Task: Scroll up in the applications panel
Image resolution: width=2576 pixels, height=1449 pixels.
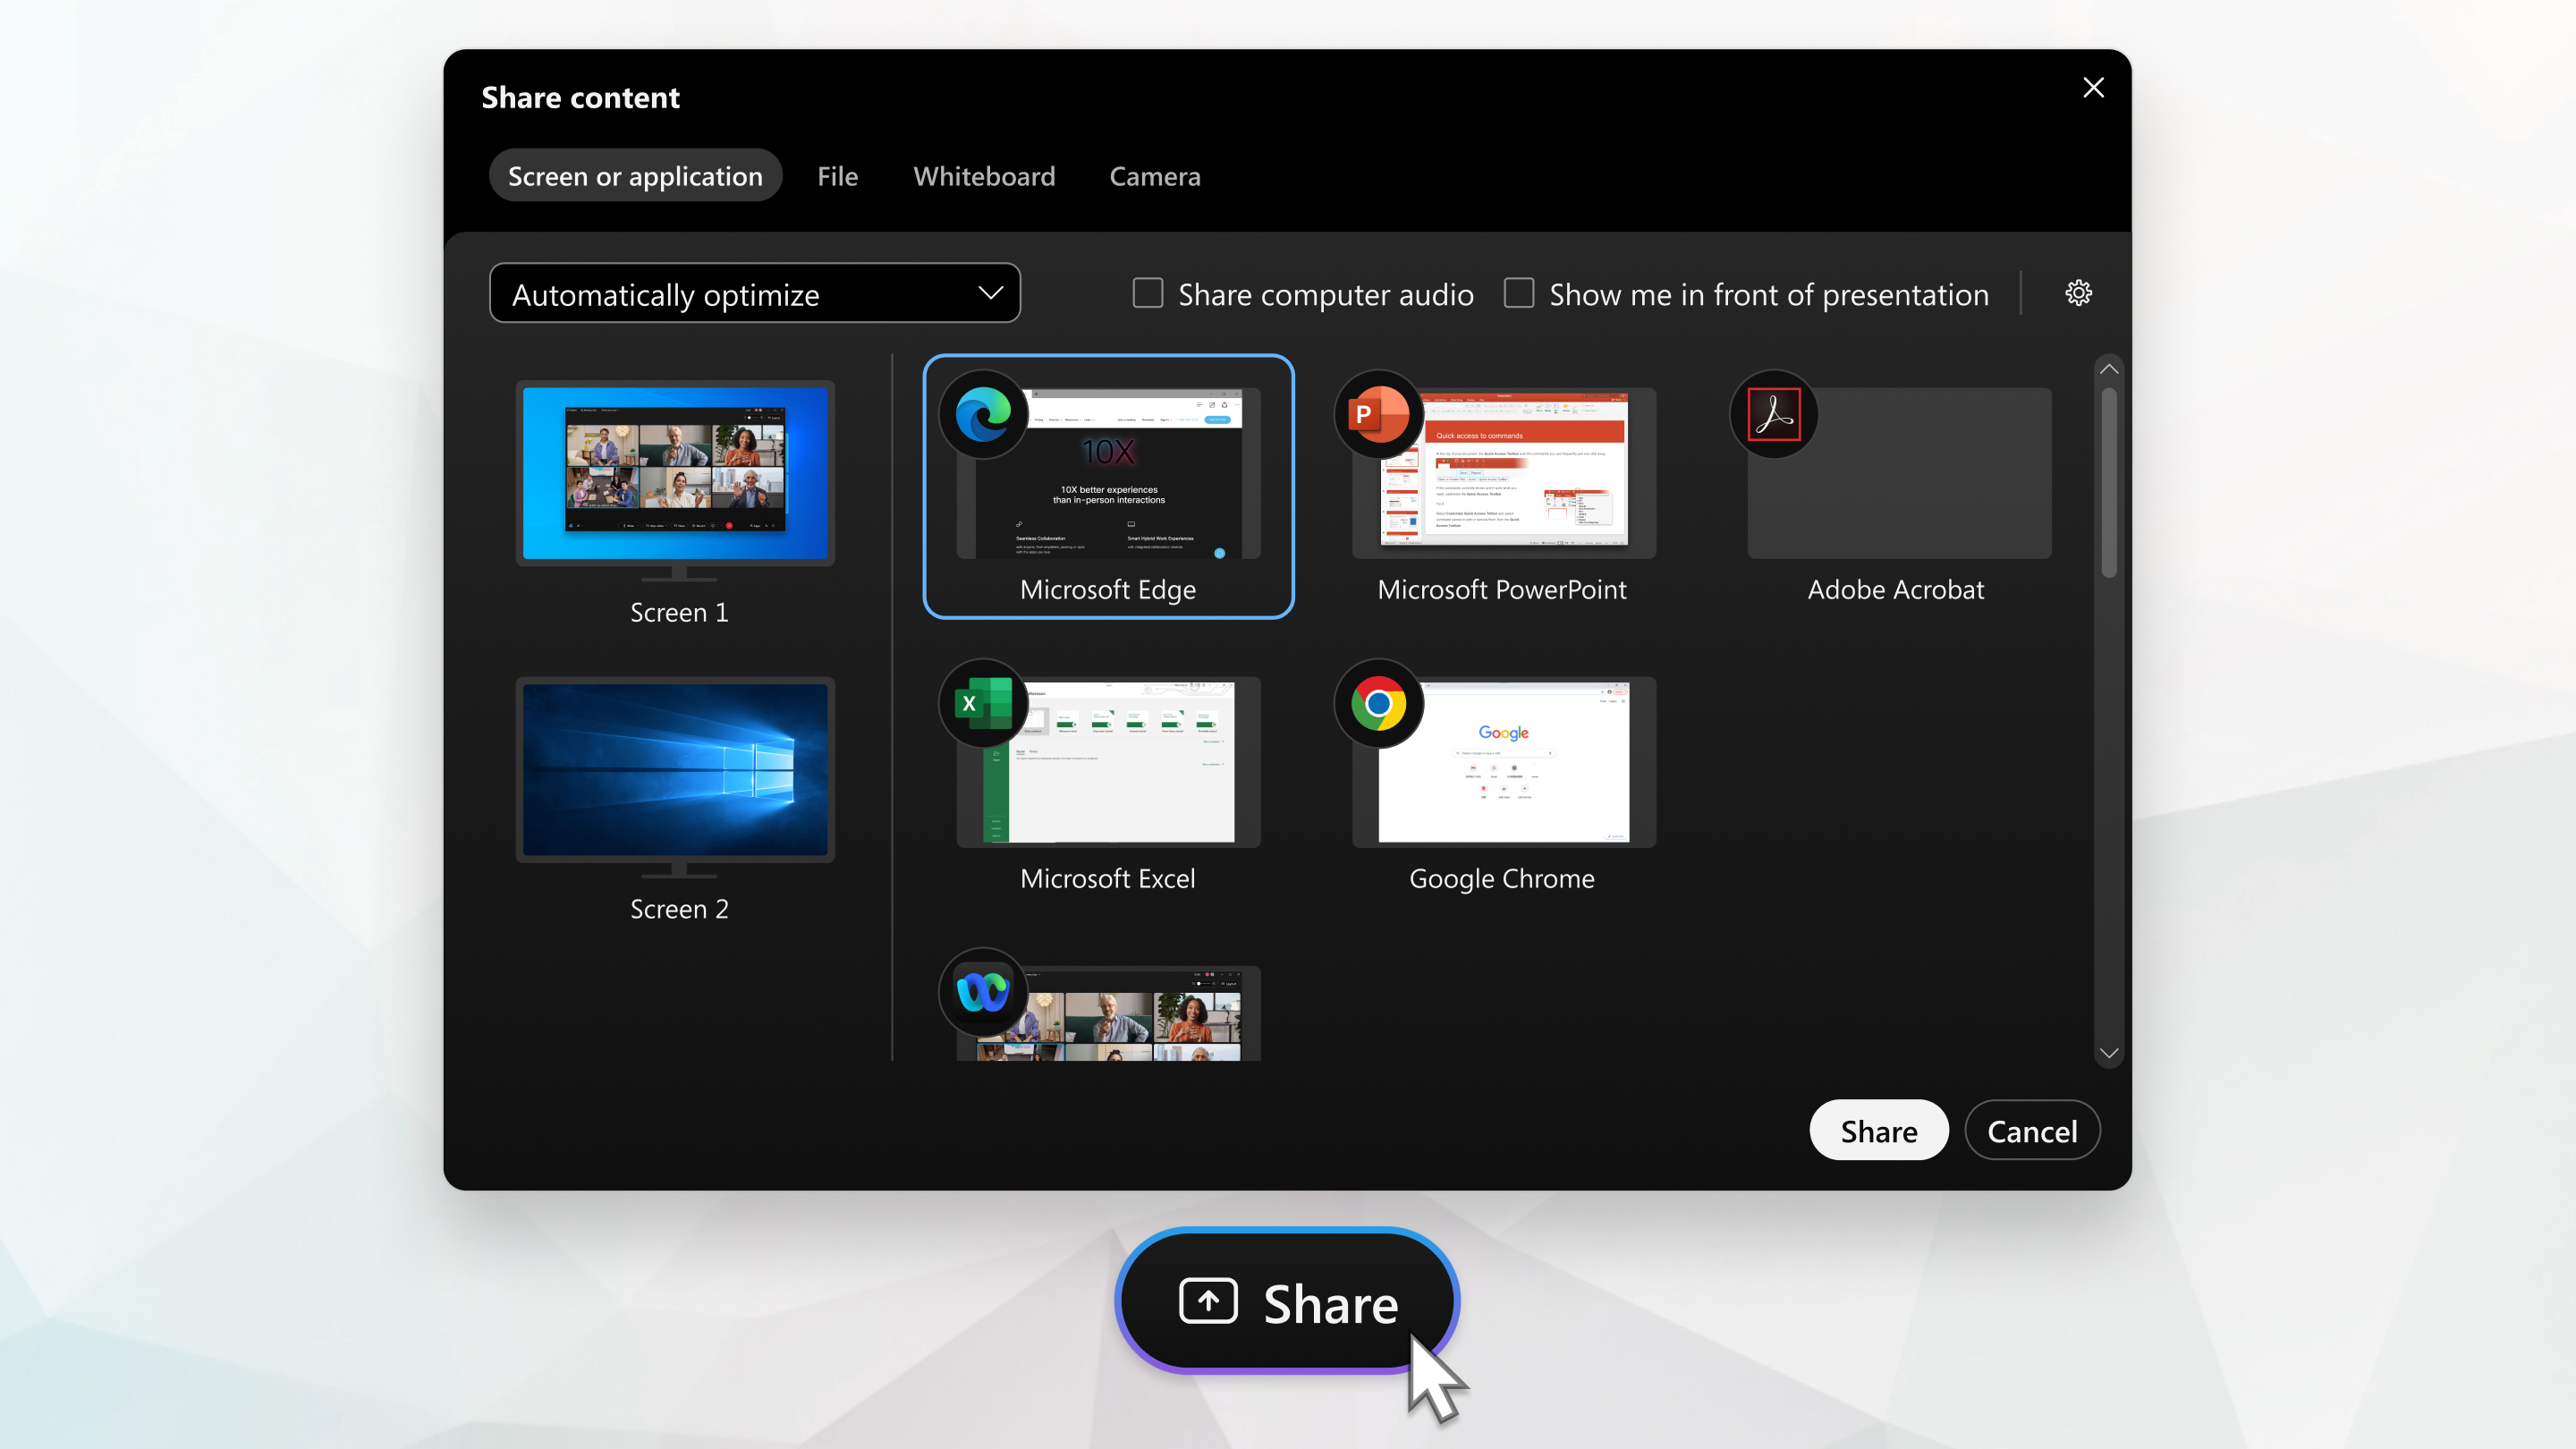Action: (x=2109, y=366)
